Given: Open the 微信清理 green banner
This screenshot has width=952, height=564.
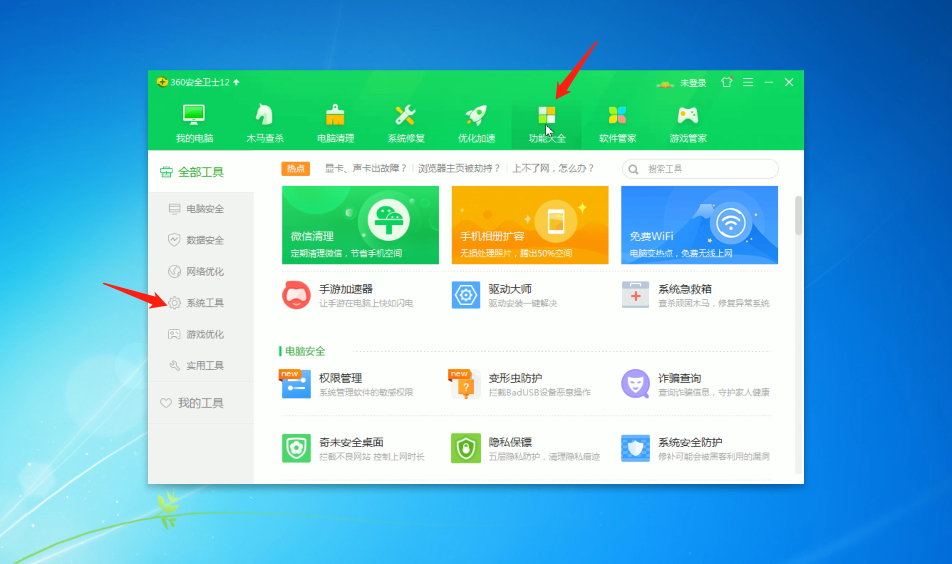Looking at the screenshot, I should click(360, 225).
